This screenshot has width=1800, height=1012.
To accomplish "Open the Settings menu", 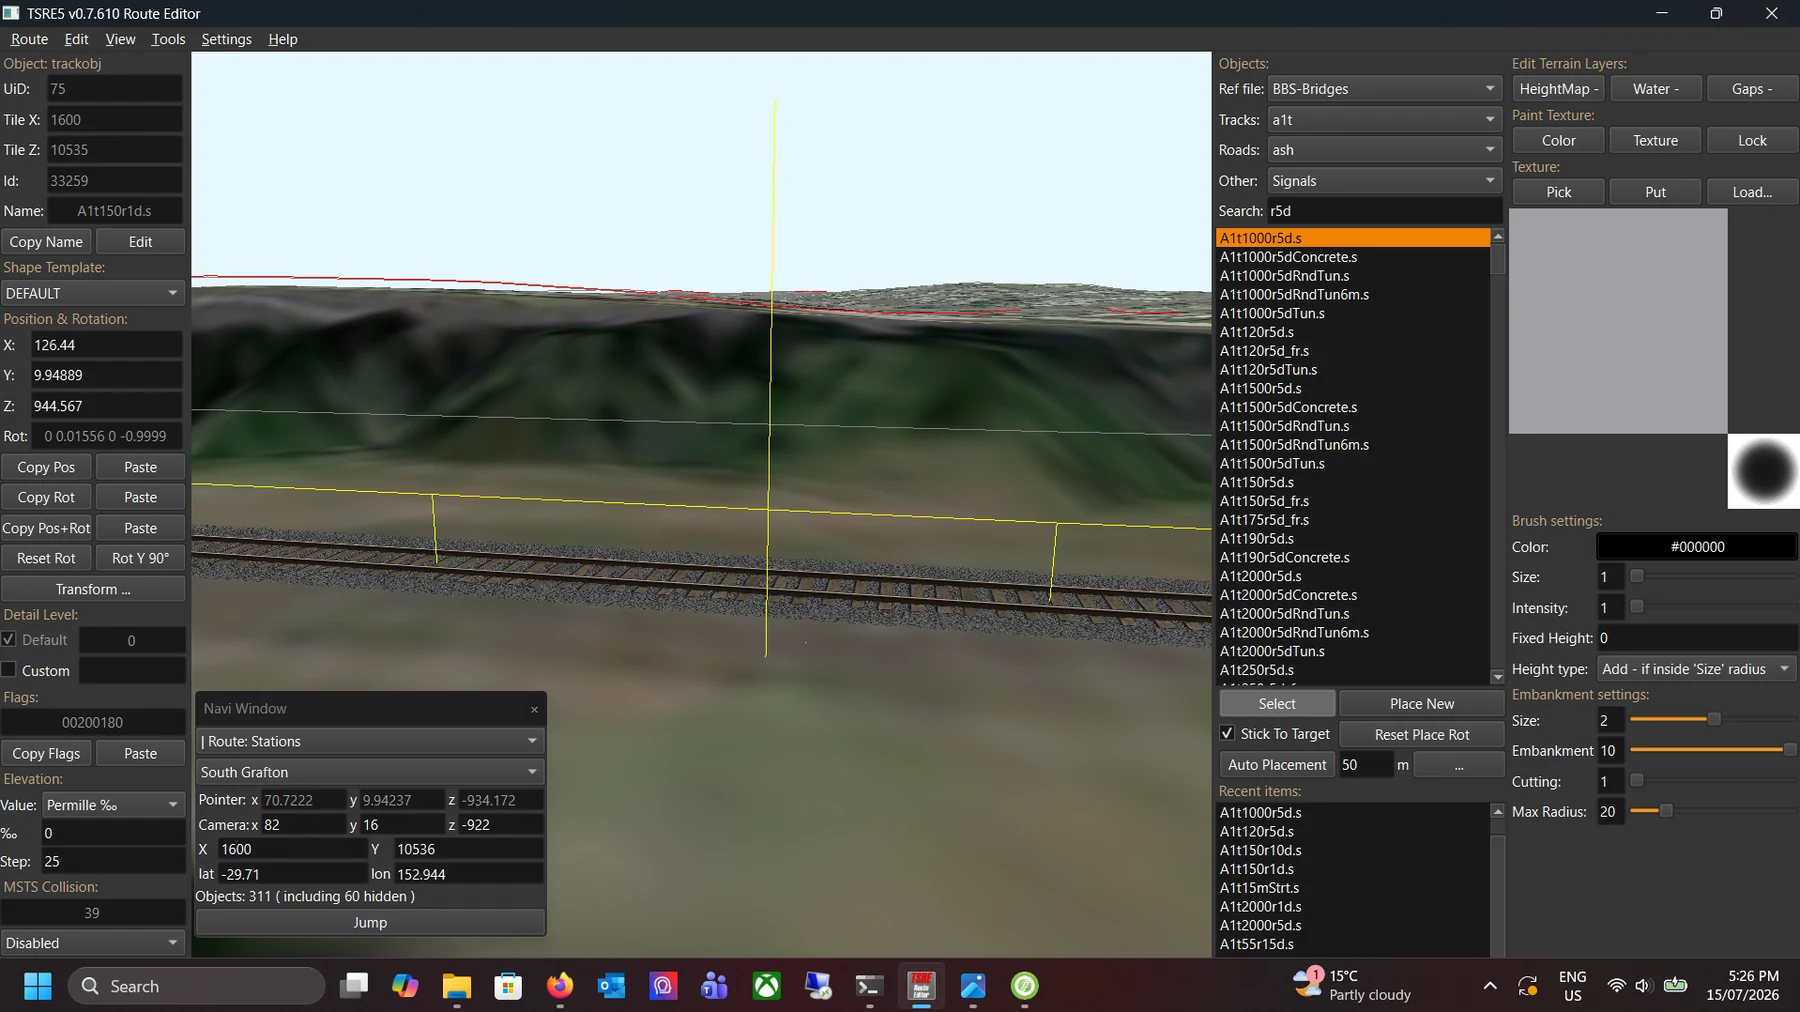I will [x=226, y=39].
